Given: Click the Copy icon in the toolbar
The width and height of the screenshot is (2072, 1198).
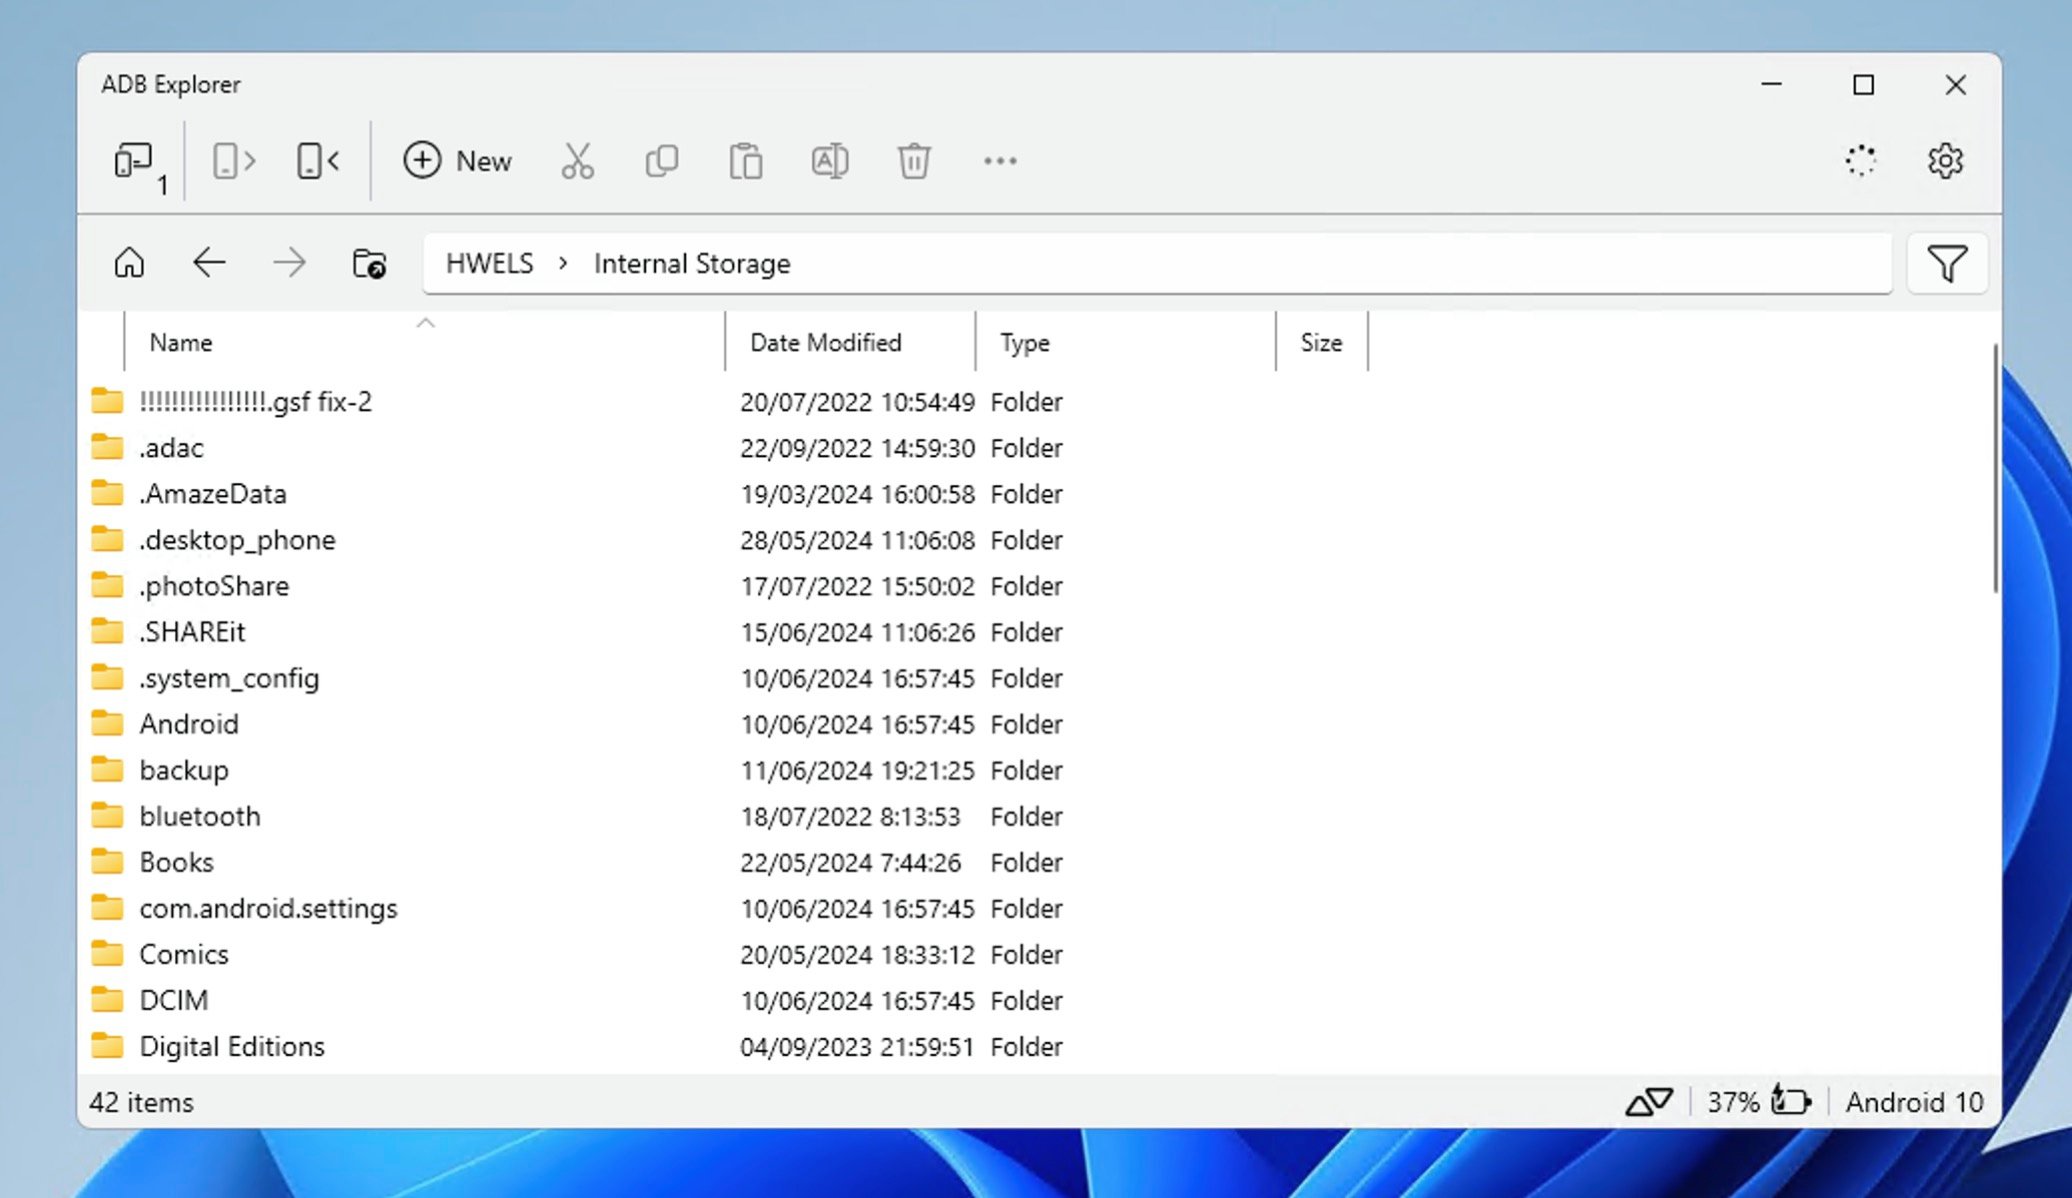Looking at the screenshot, I should [661, 161].
